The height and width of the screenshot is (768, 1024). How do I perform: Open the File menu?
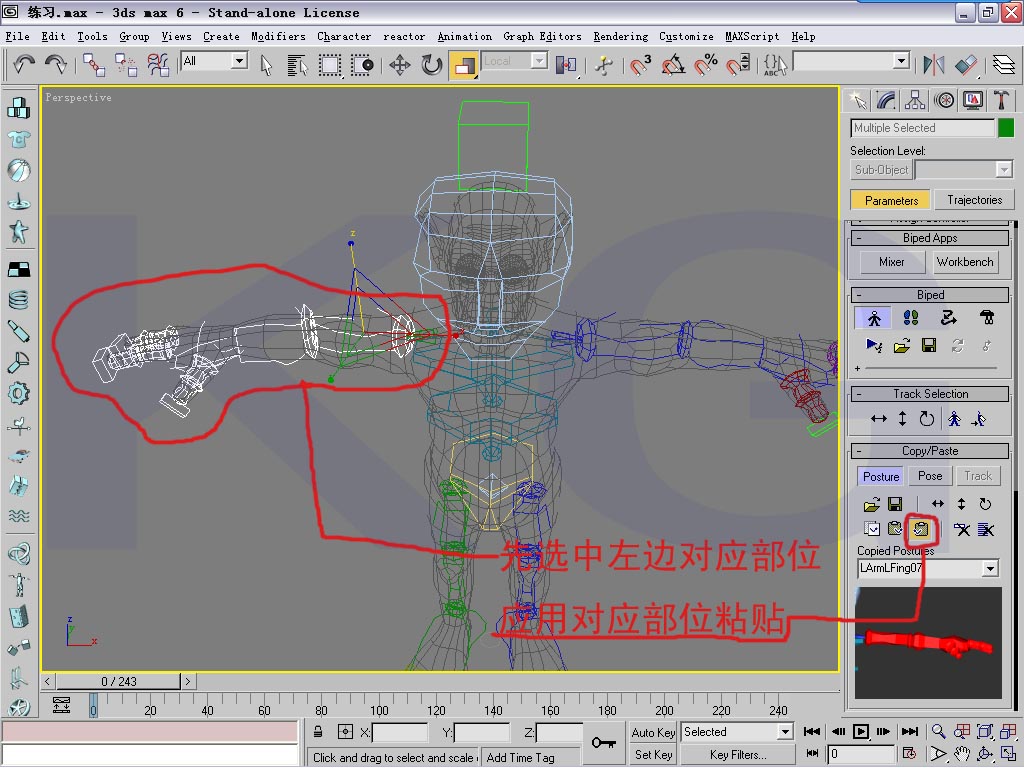(x=17, y=37)
